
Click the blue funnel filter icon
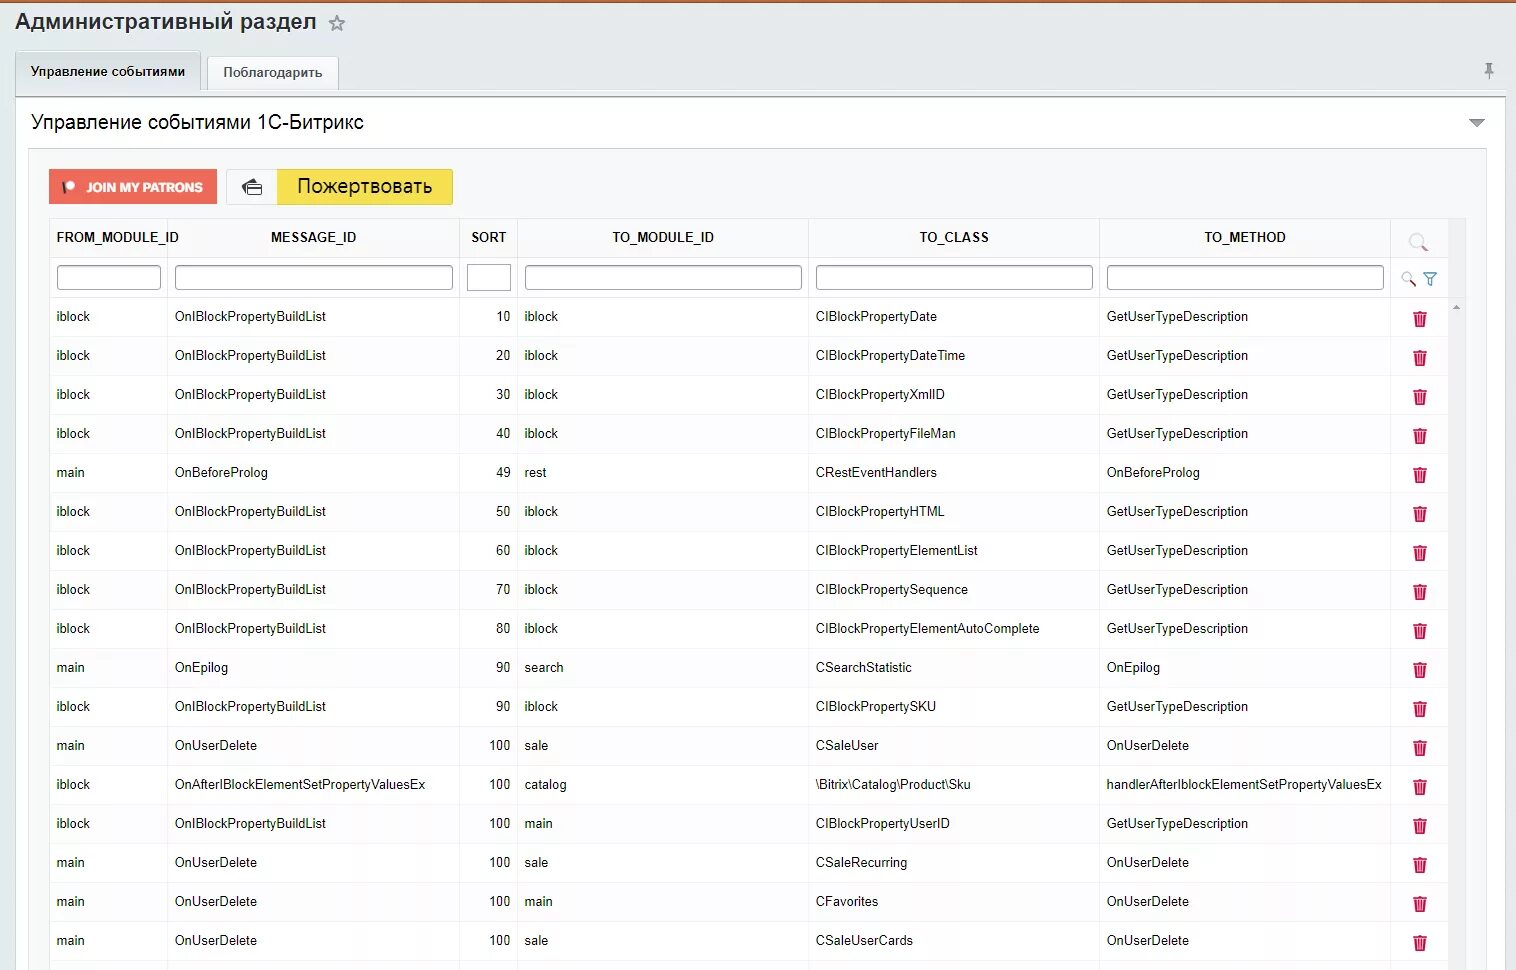coord(1430,279)
